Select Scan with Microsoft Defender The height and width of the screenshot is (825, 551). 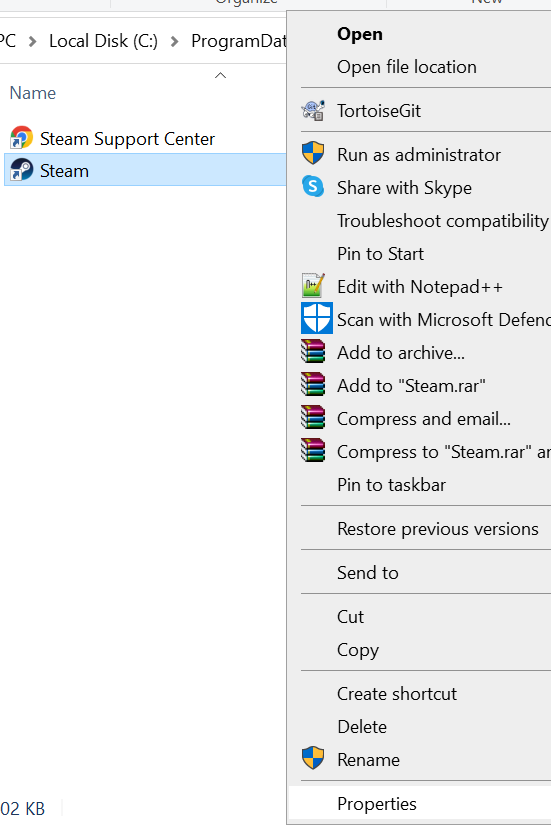444,319
